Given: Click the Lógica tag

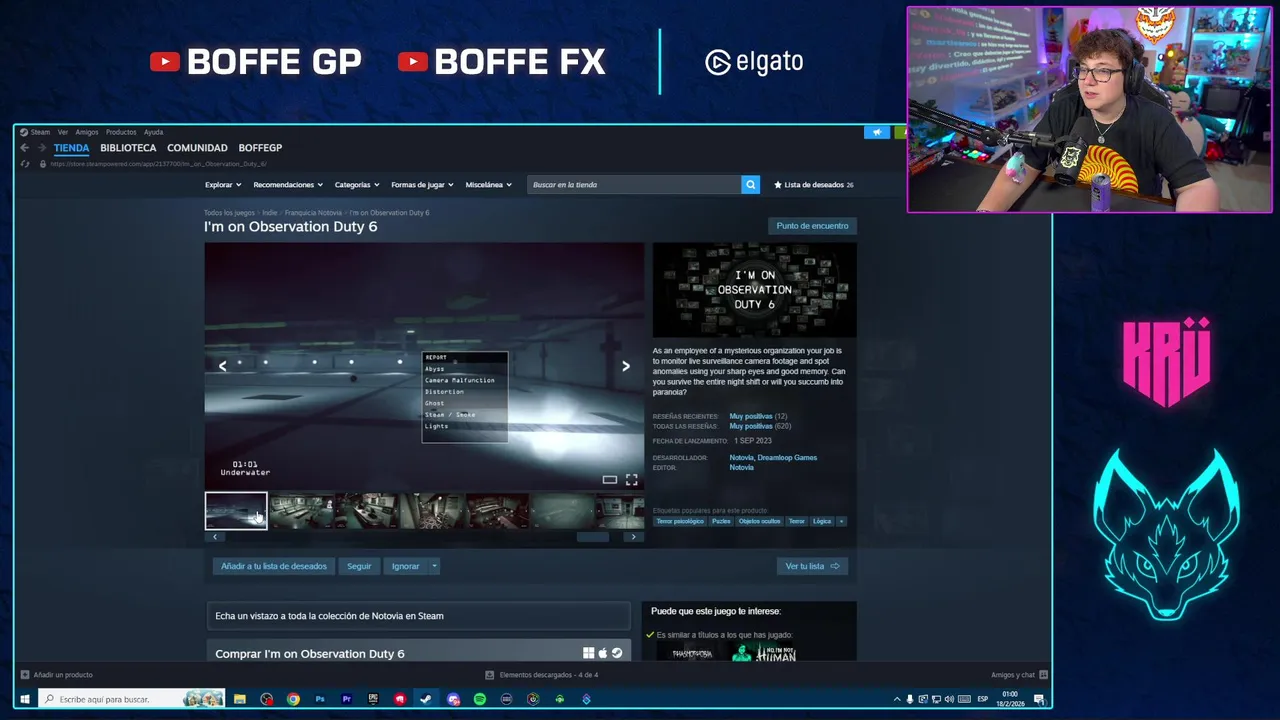Looking at the screenshot, I should pyautogui.click(x=822, y=521).
